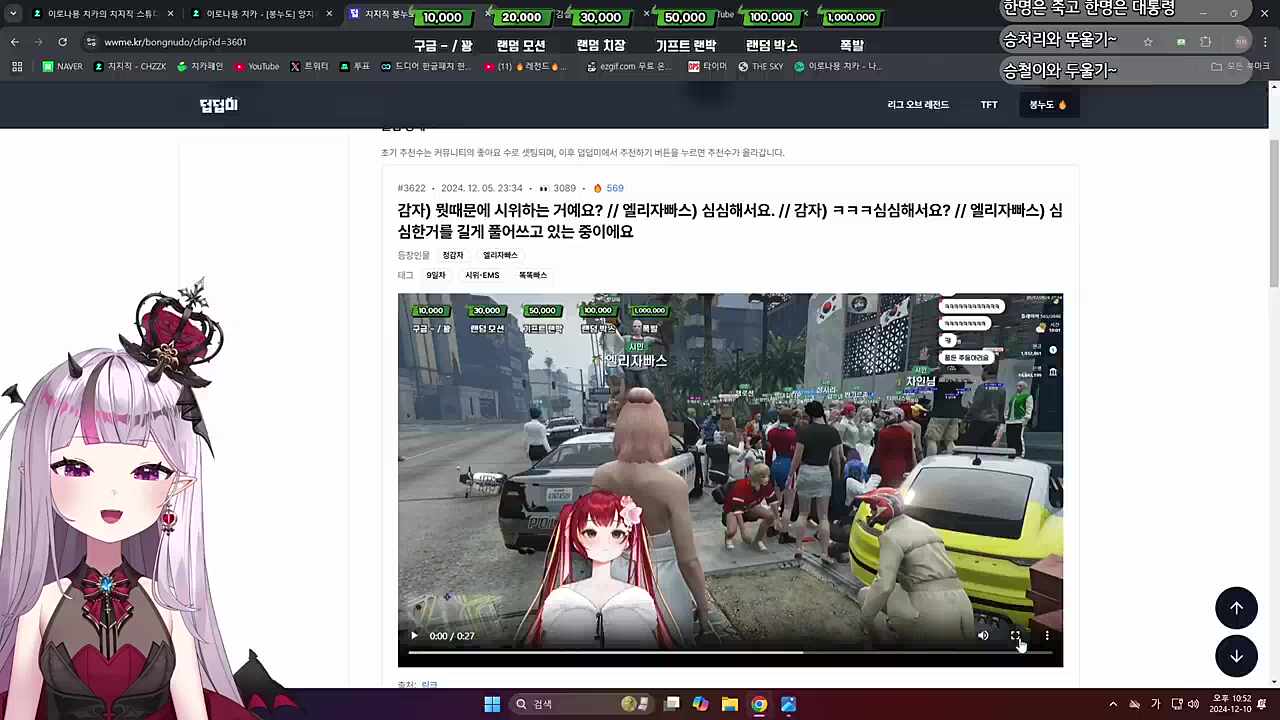1280x720 pixels.
Task: Open the 트위터 bookmark
Action: [x=309, y=67]
